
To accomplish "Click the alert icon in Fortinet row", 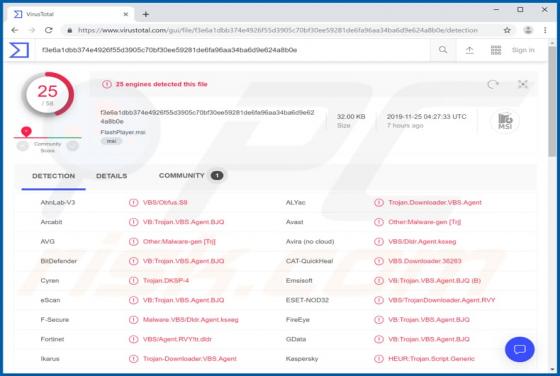I will pyautogui.click(x=133, y=339).
